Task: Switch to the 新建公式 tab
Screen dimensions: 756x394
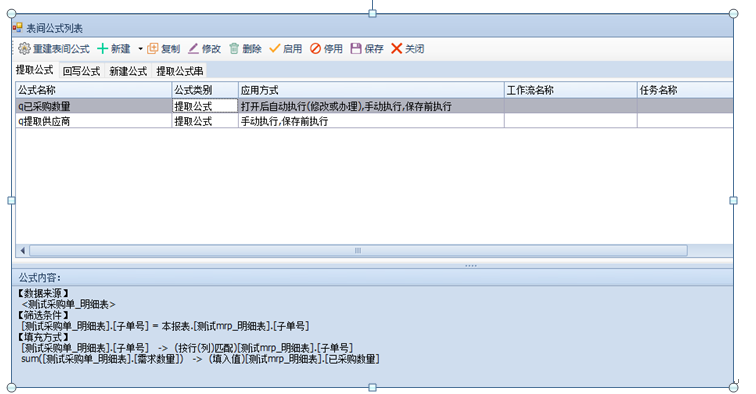Action: (128, 71)
